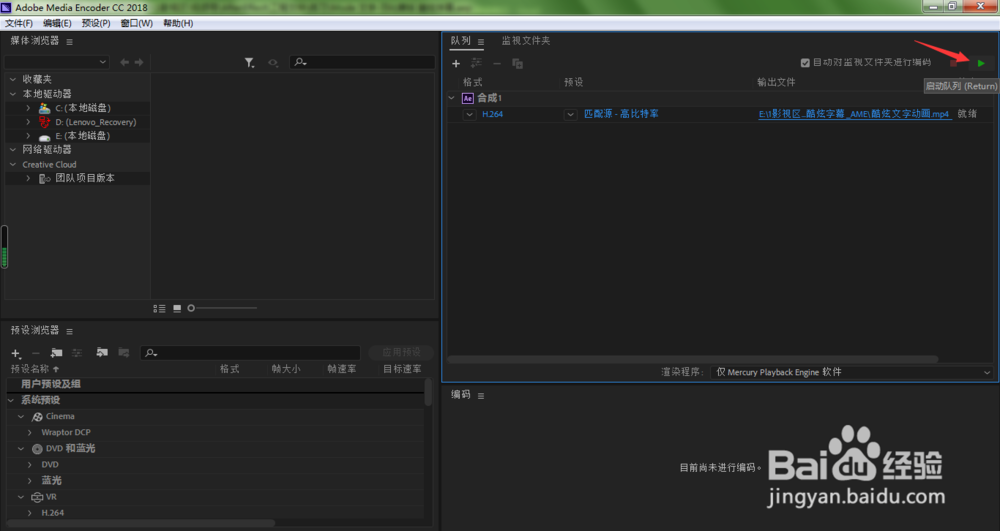The width and height of the screenshot is (1000, 531).
Task: Start the queue with the green play button
Action: 981,63
